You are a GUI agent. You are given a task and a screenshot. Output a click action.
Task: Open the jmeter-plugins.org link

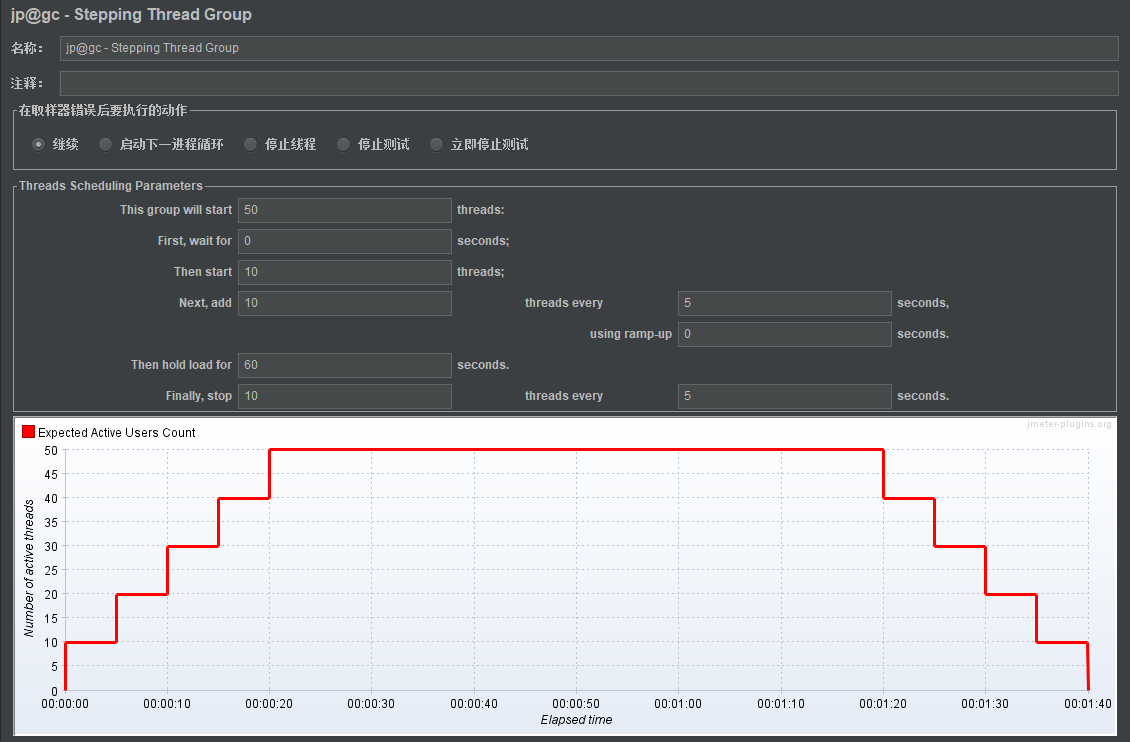pyautogui.click(x=1069, y=424)
